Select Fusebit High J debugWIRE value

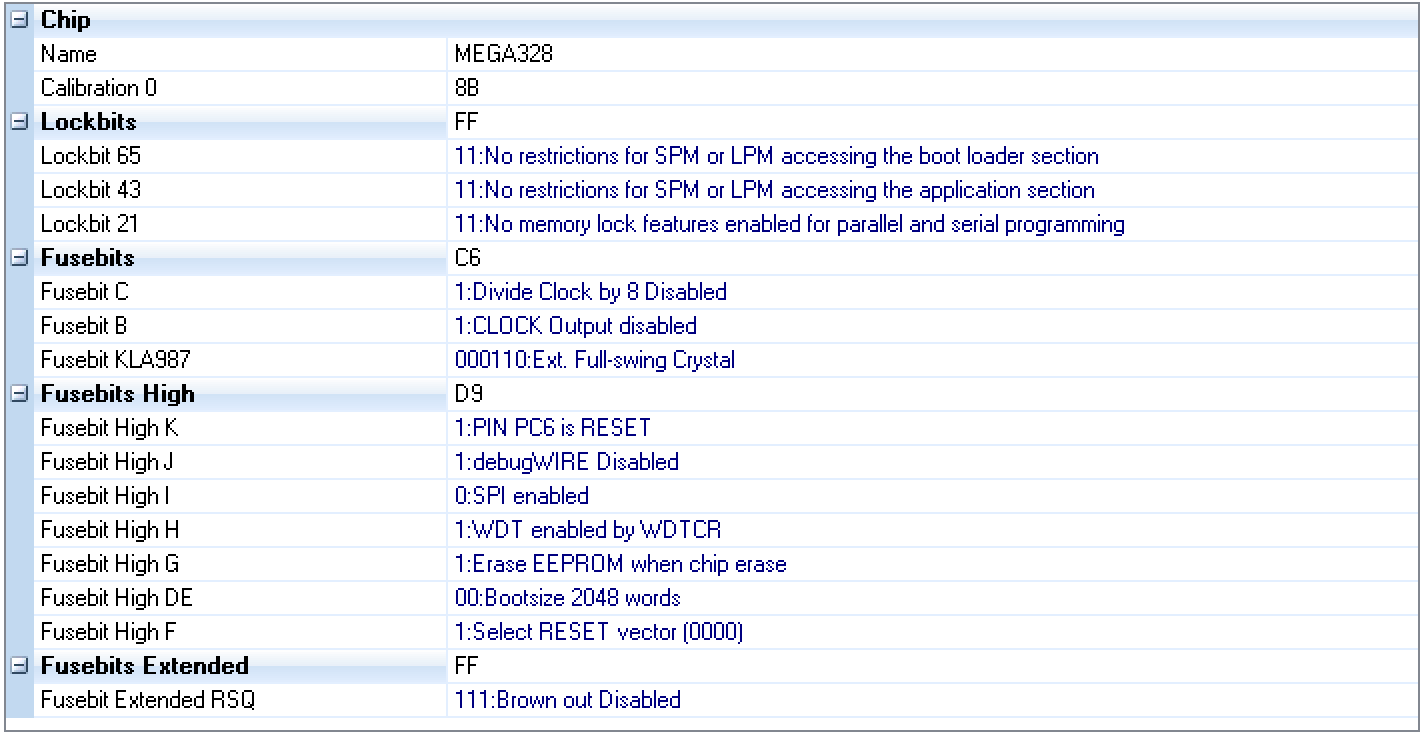pos(566,463)
